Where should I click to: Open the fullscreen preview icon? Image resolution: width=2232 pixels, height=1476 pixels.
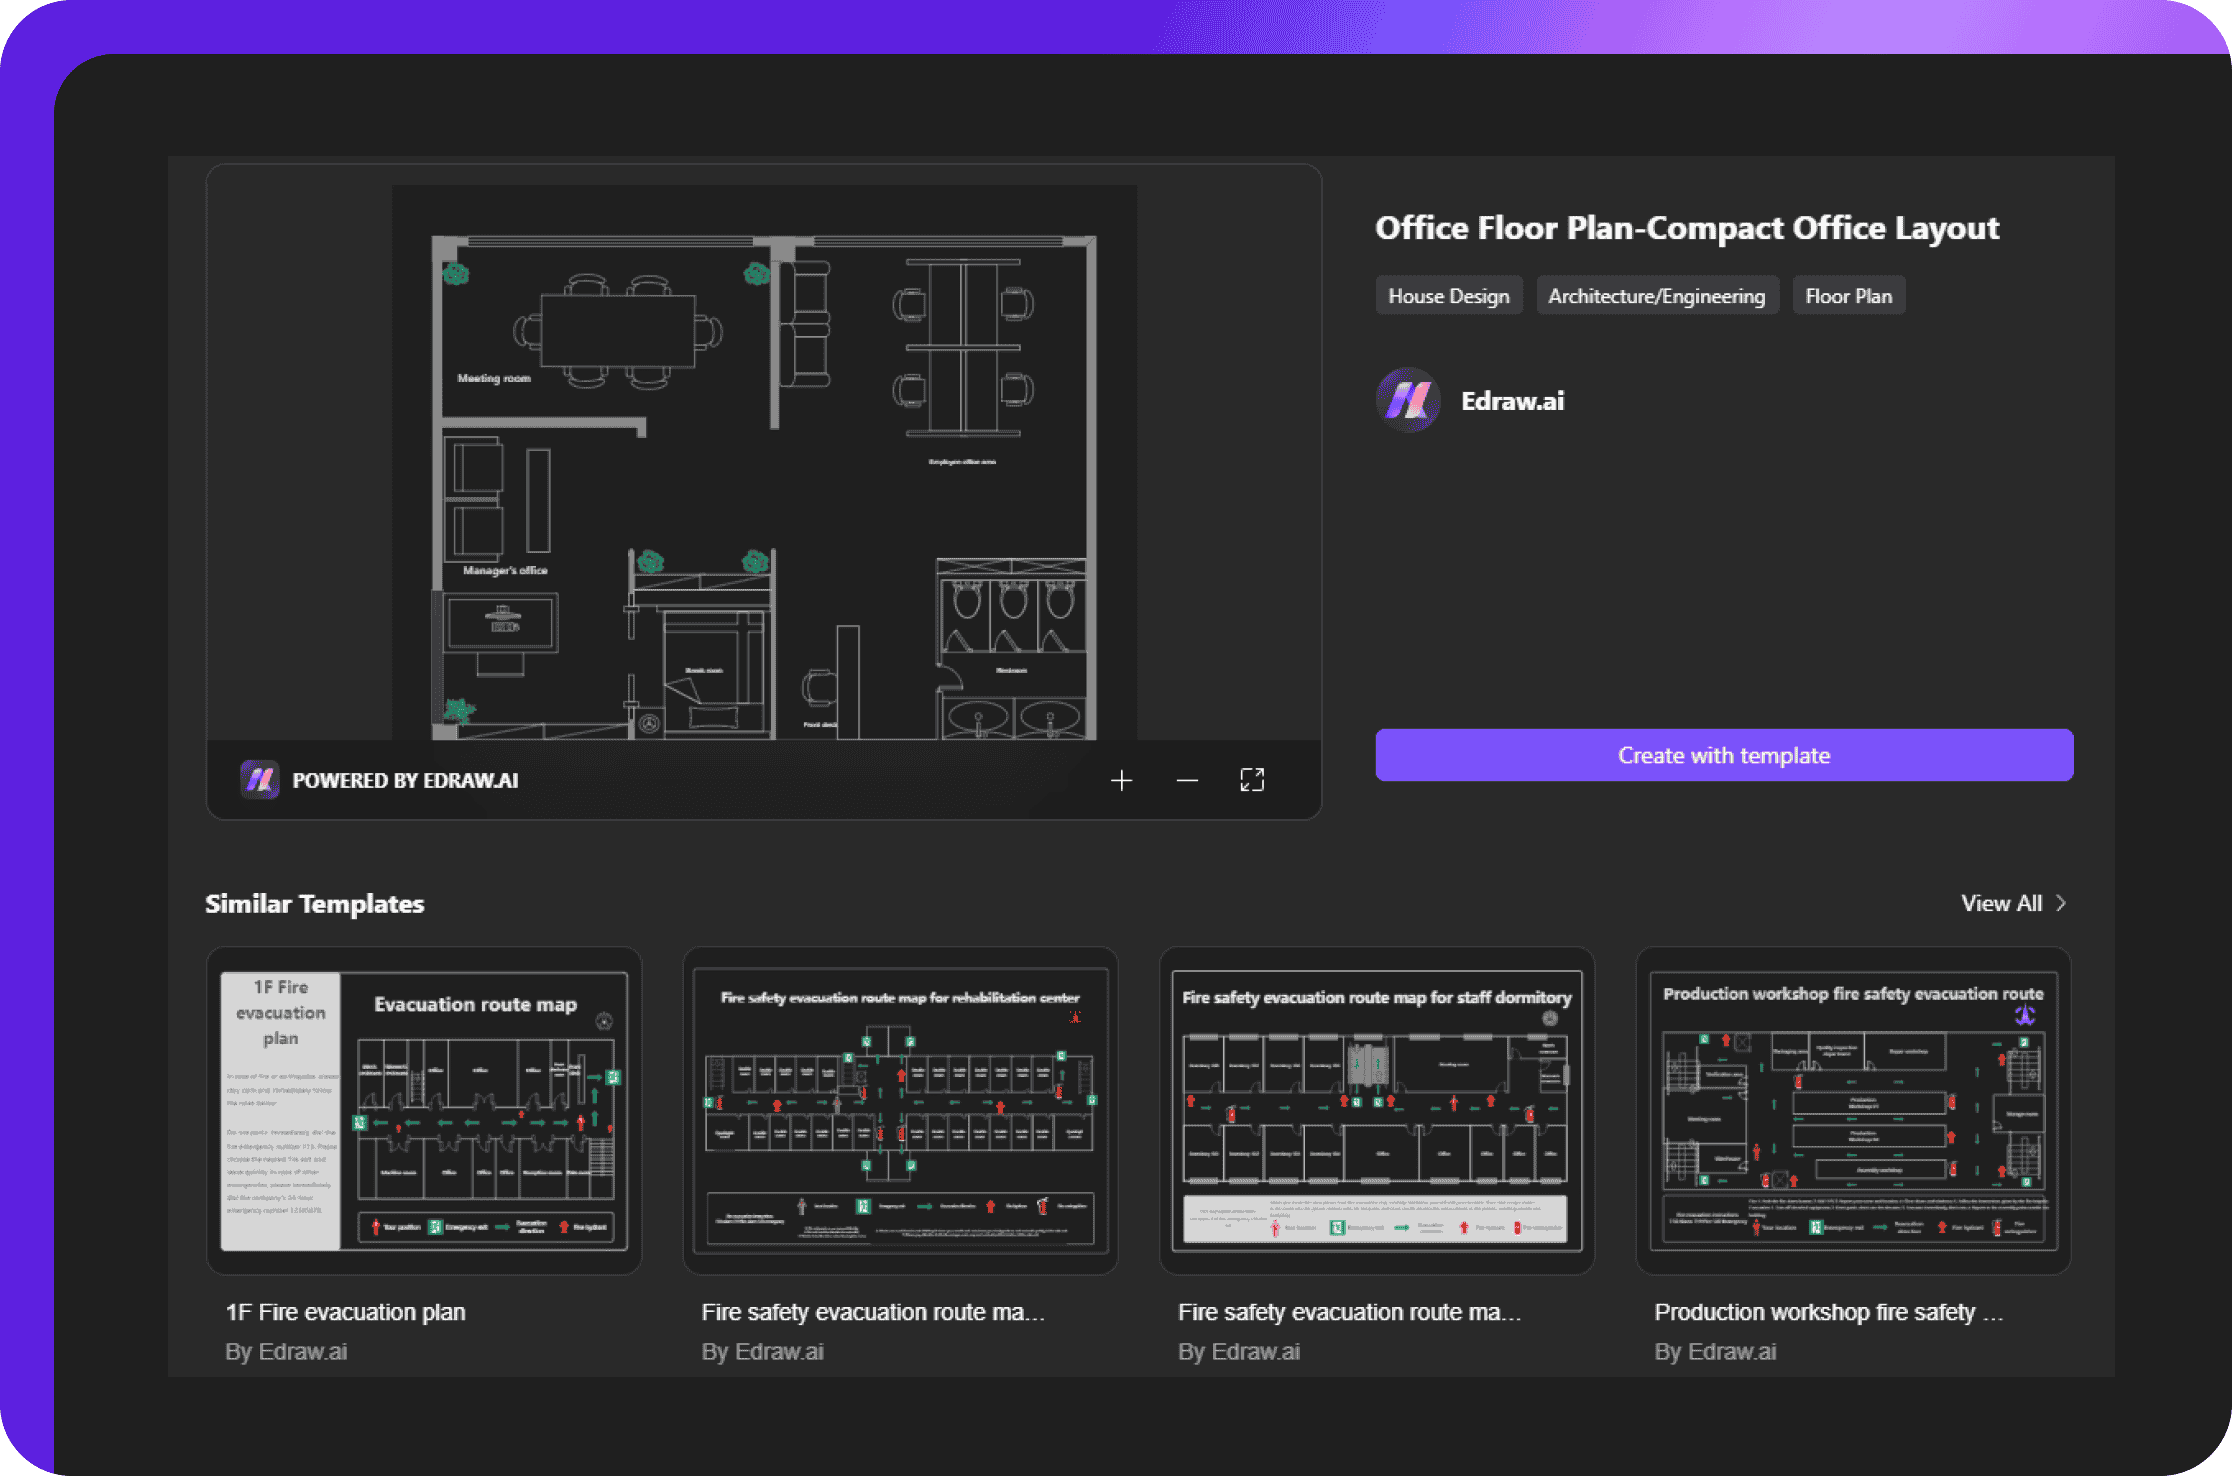click(x=1252, y=780)
